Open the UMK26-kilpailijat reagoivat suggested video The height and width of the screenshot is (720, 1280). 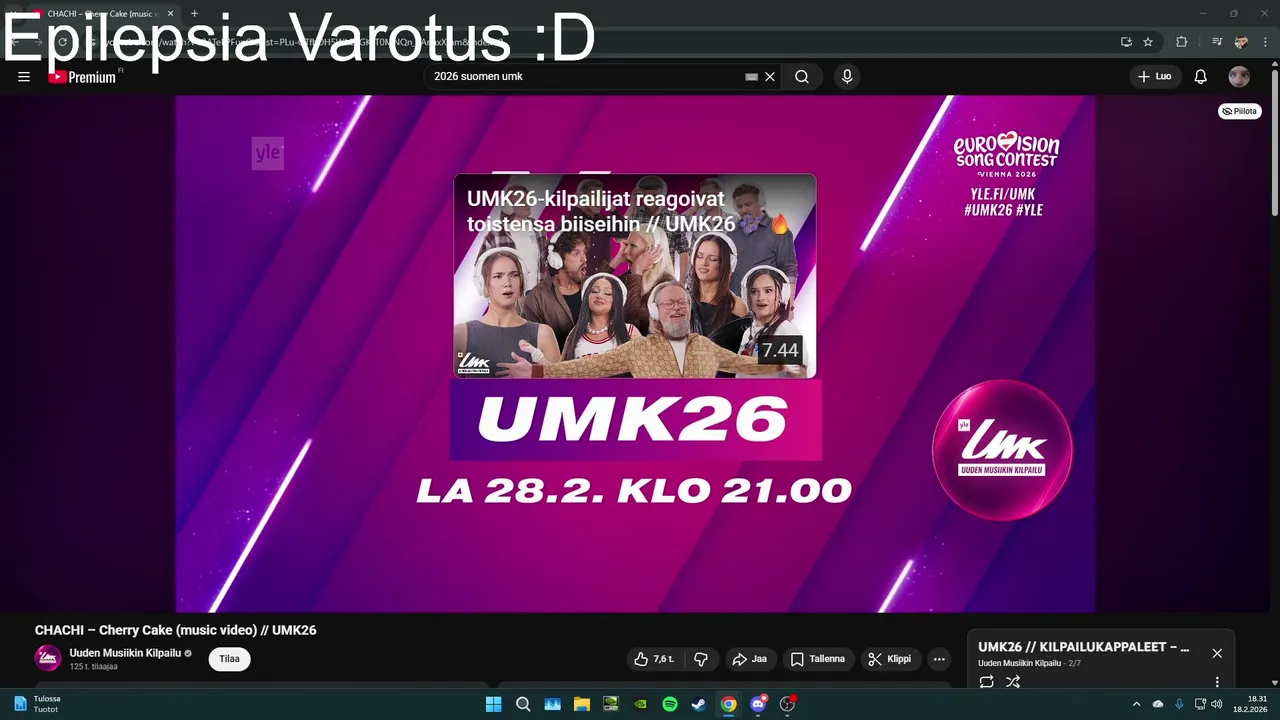tap(635, 276)
